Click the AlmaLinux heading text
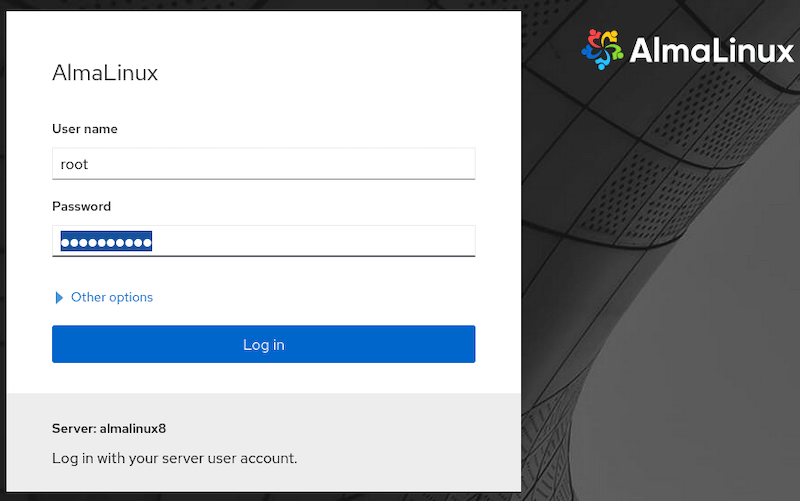Image resolution: width=800 pixels, height=501 pixels. [105, 73]
